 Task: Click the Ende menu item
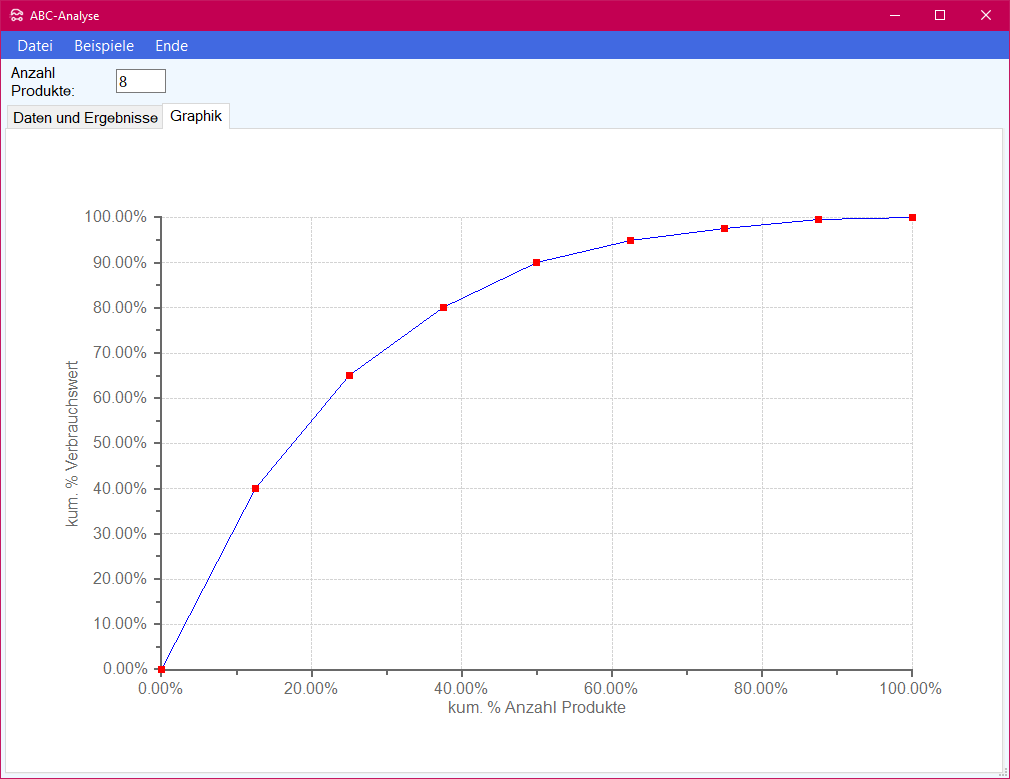point(171,46)
